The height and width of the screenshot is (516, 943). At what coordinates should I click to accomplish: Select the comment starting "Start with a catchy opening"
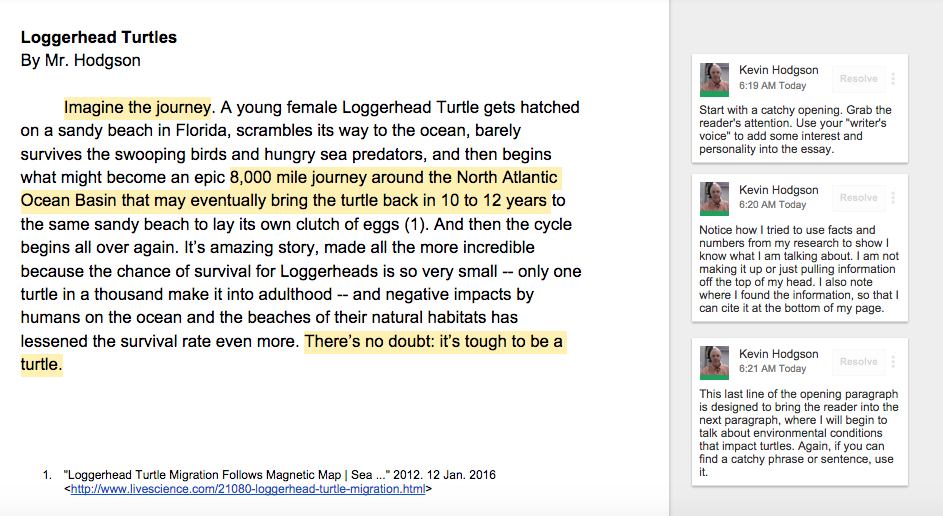799,129
